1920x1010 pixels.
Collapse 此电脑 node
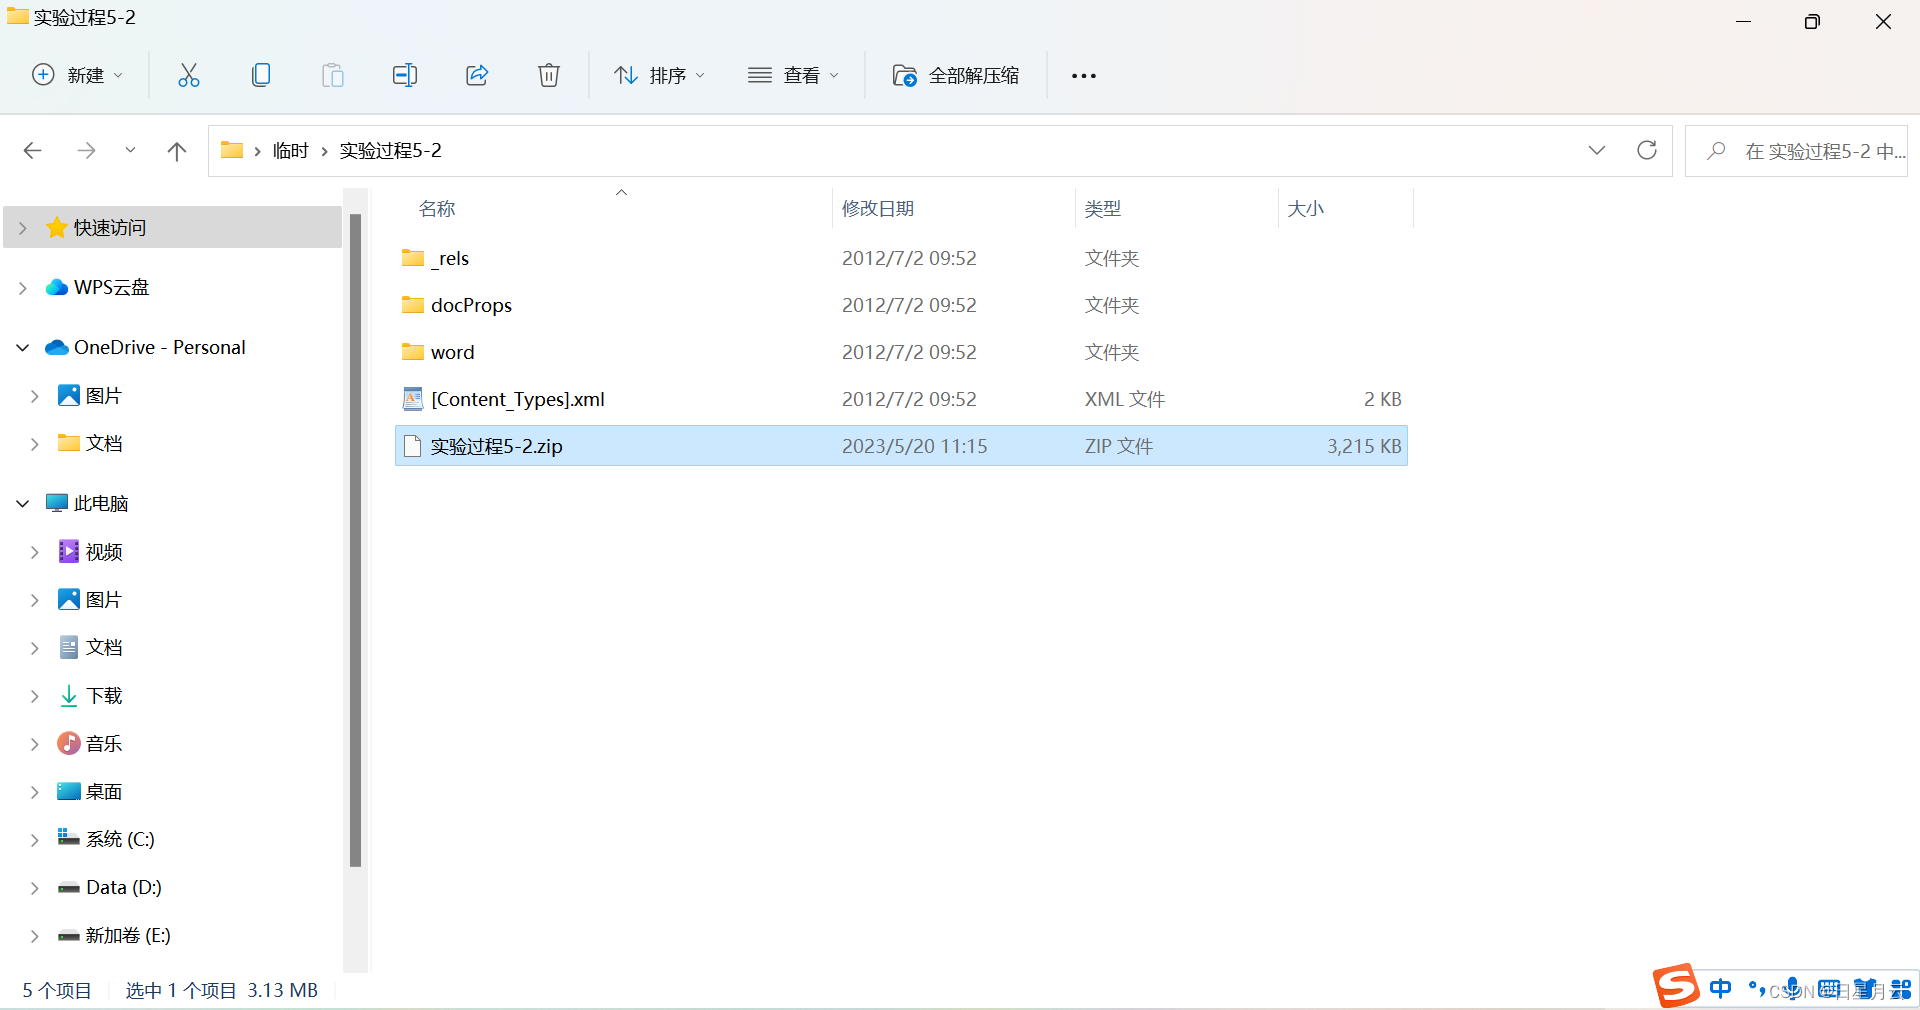[x=23, y=504]
